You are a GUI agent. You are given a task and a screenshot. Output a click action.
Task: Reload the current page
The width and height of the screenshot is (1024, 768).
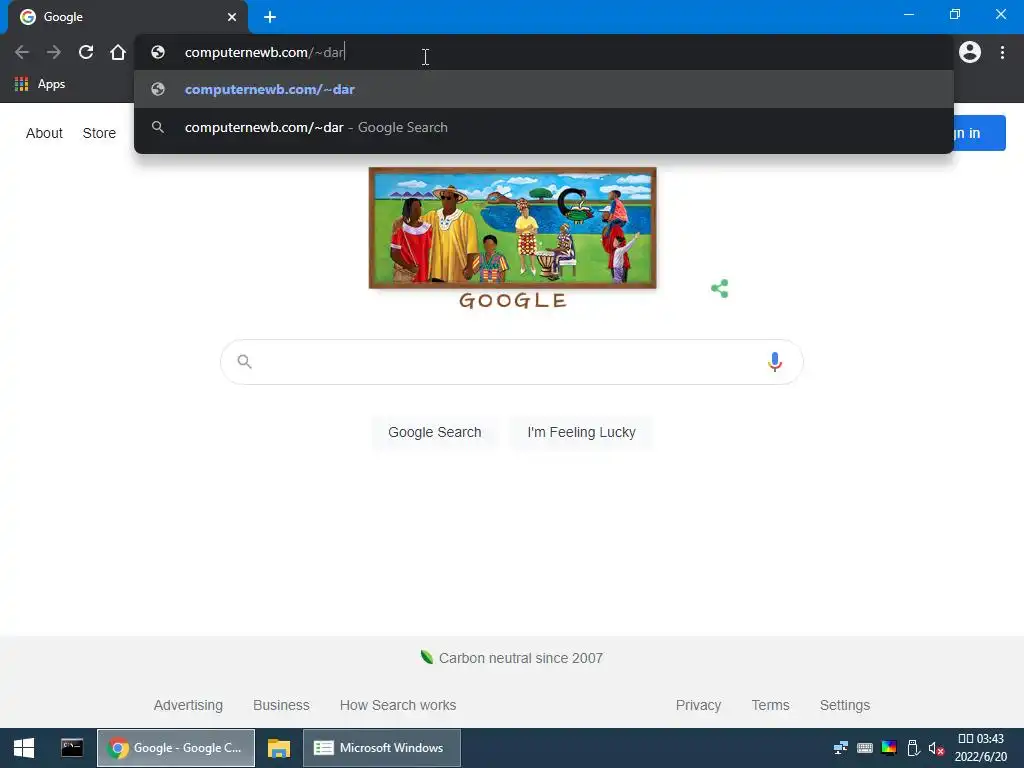(86, 52)
